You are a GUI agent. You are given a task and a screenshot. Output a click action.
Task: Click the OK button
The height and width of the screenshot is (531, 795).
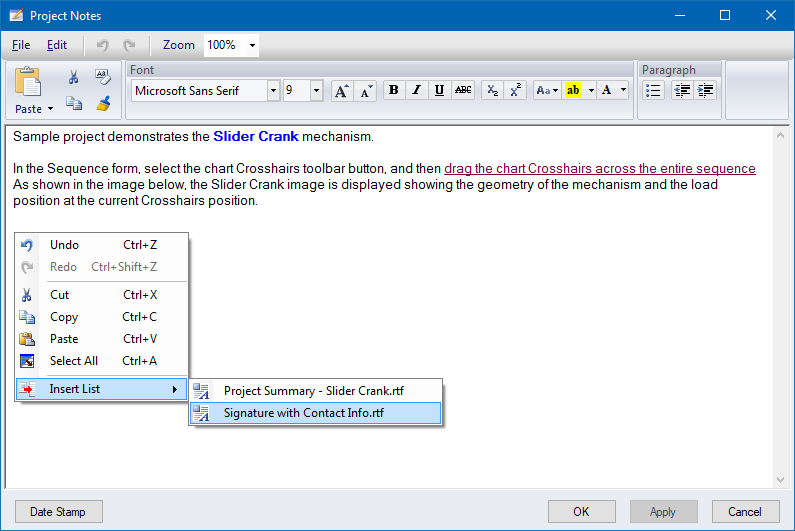pos(581,511)
